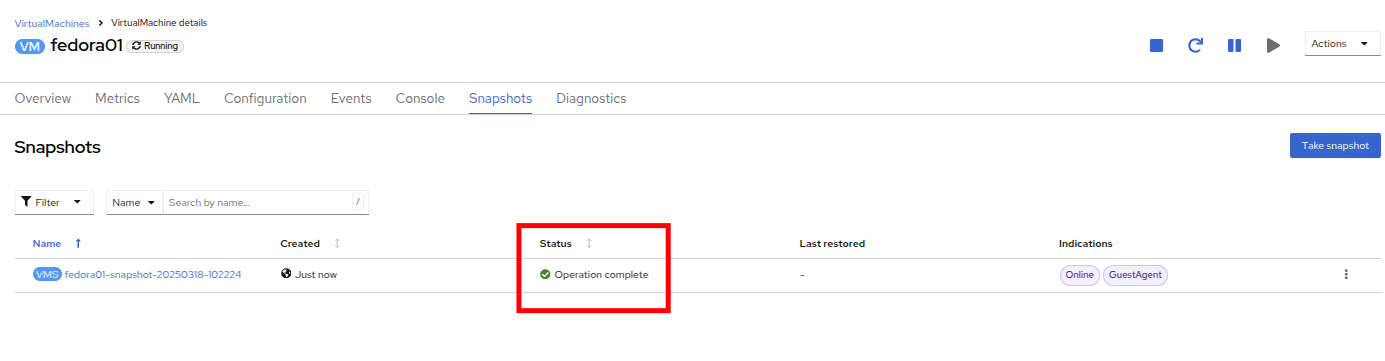Image resolution: width=1385 pixels, height=361 pixels.
Task: Open the snapshot row kebab menu
Action: [1346, 274]
